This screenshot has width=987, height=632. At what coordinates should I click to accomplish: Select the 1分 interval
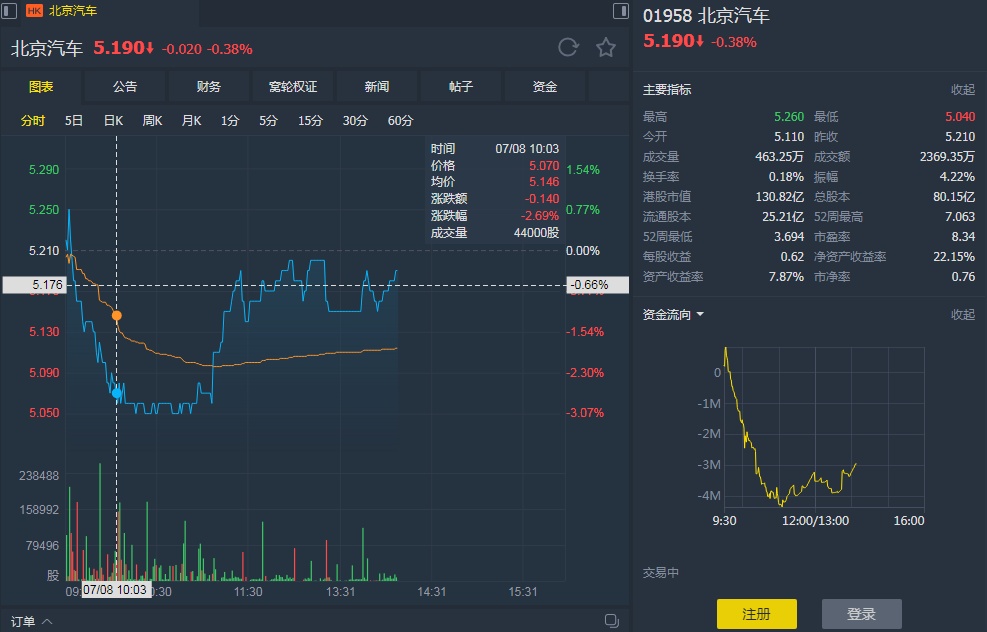230,120
